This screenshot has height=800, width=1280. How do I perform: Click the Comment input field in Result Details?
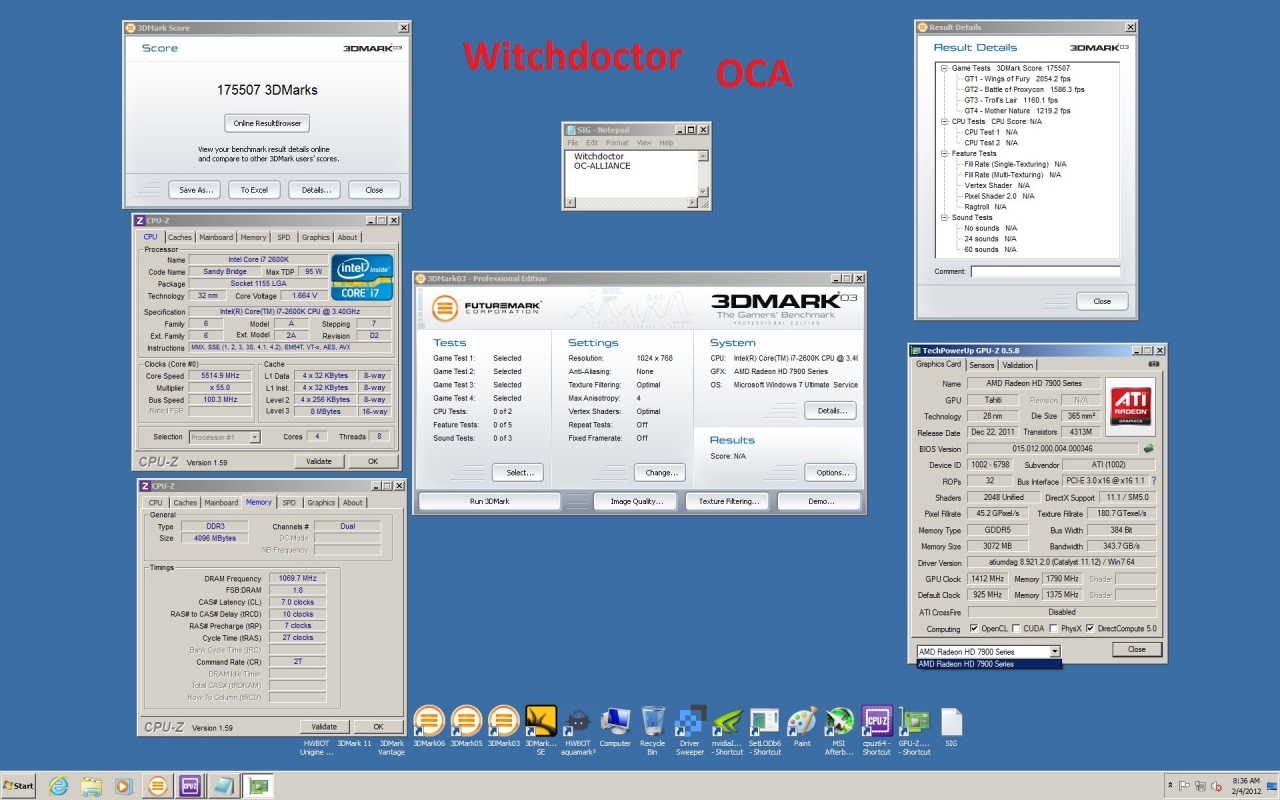pos(1045,271)
